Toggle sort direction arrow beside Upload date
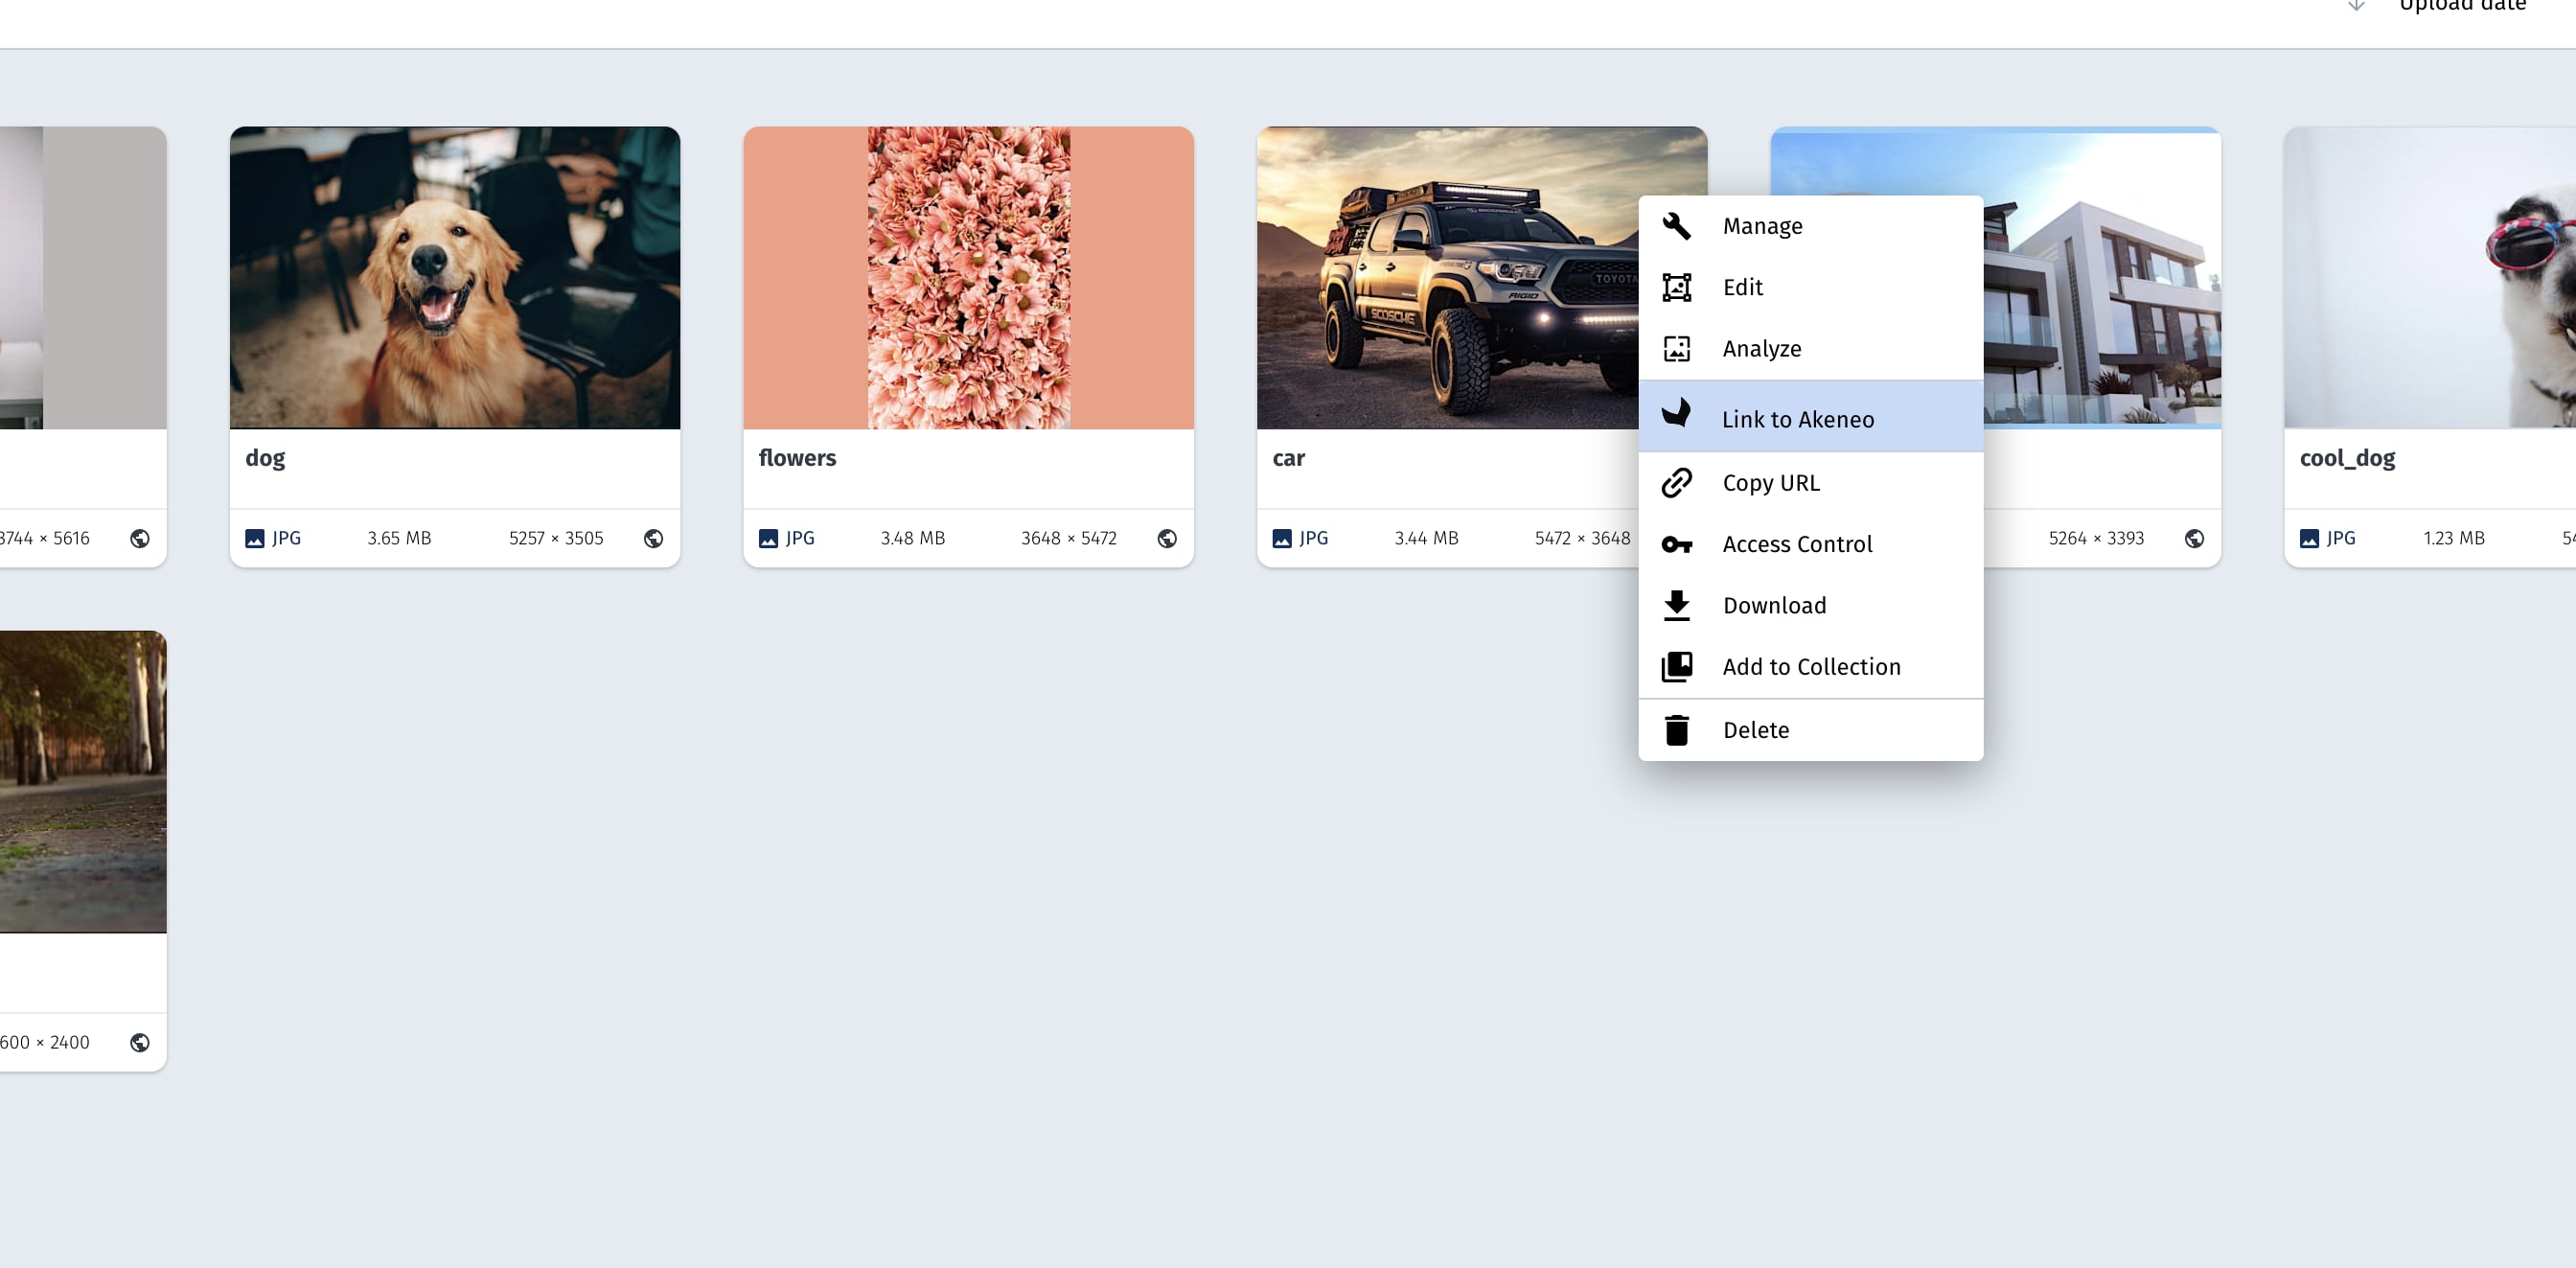 [2356, 5]
